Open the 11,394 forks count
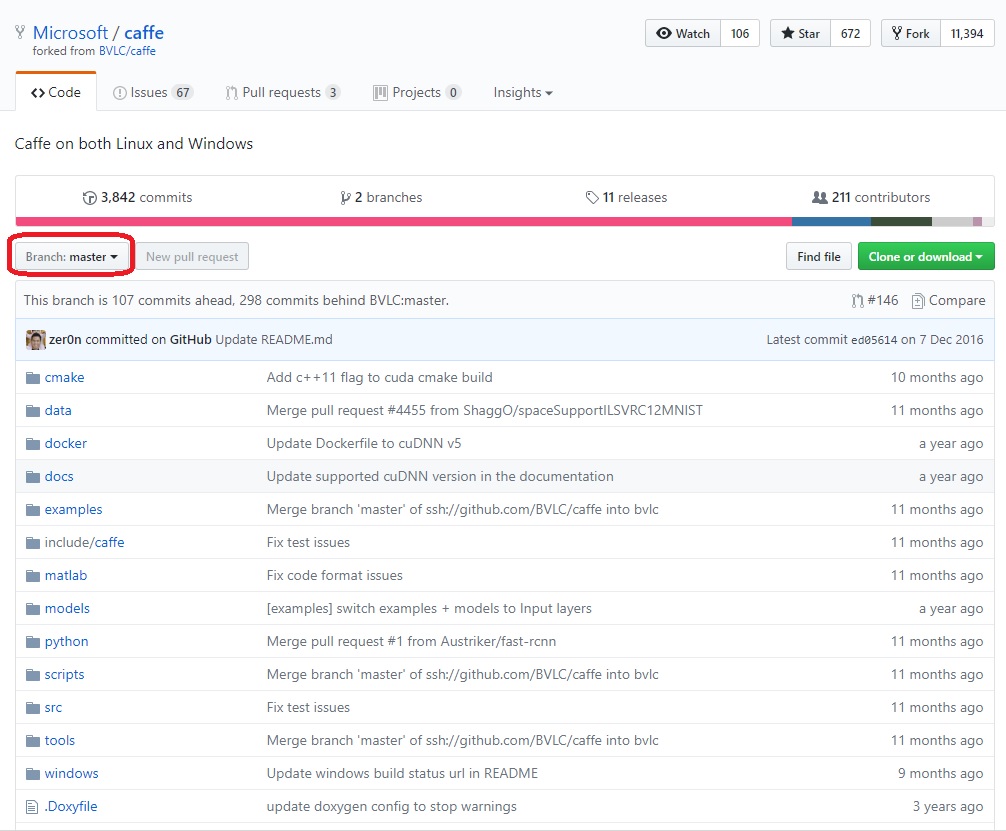This screenshot has height=831, width=1006. coord(967,33)
